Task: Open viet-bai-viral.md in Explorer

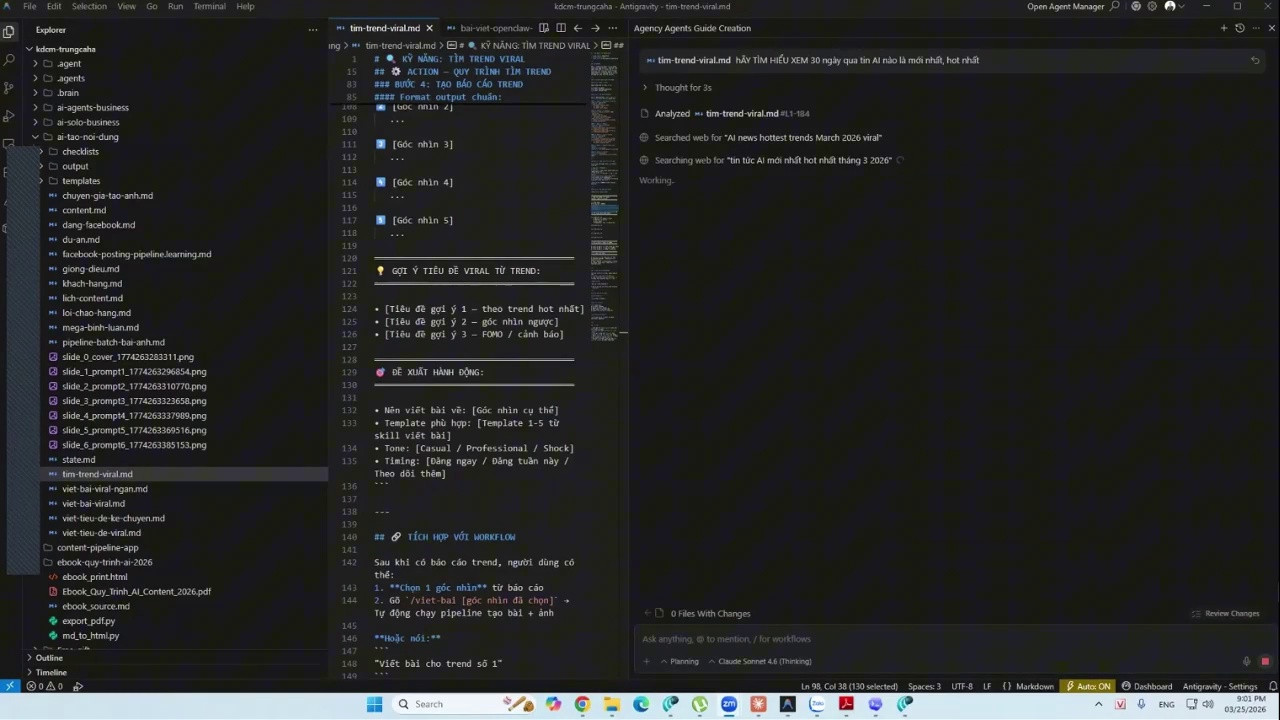Action: click(x=93, y=504)
